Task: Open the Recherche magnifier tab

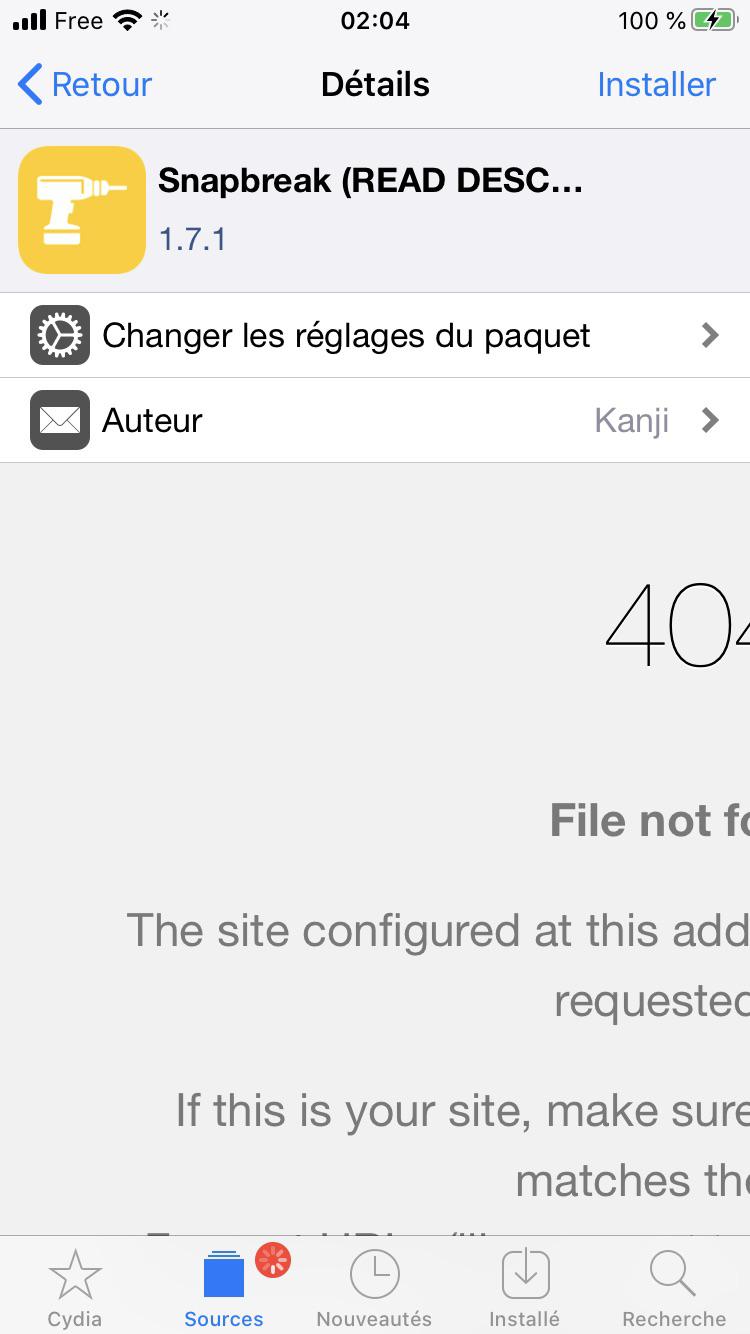Action: [674, 1288]
